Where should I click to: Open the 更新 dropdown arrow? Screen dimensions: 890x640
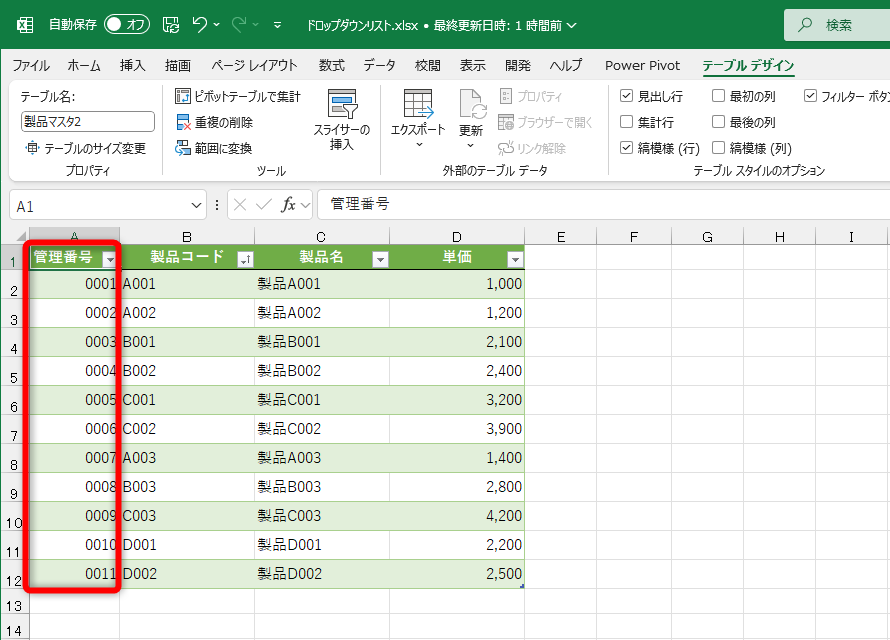click(471, 146)
